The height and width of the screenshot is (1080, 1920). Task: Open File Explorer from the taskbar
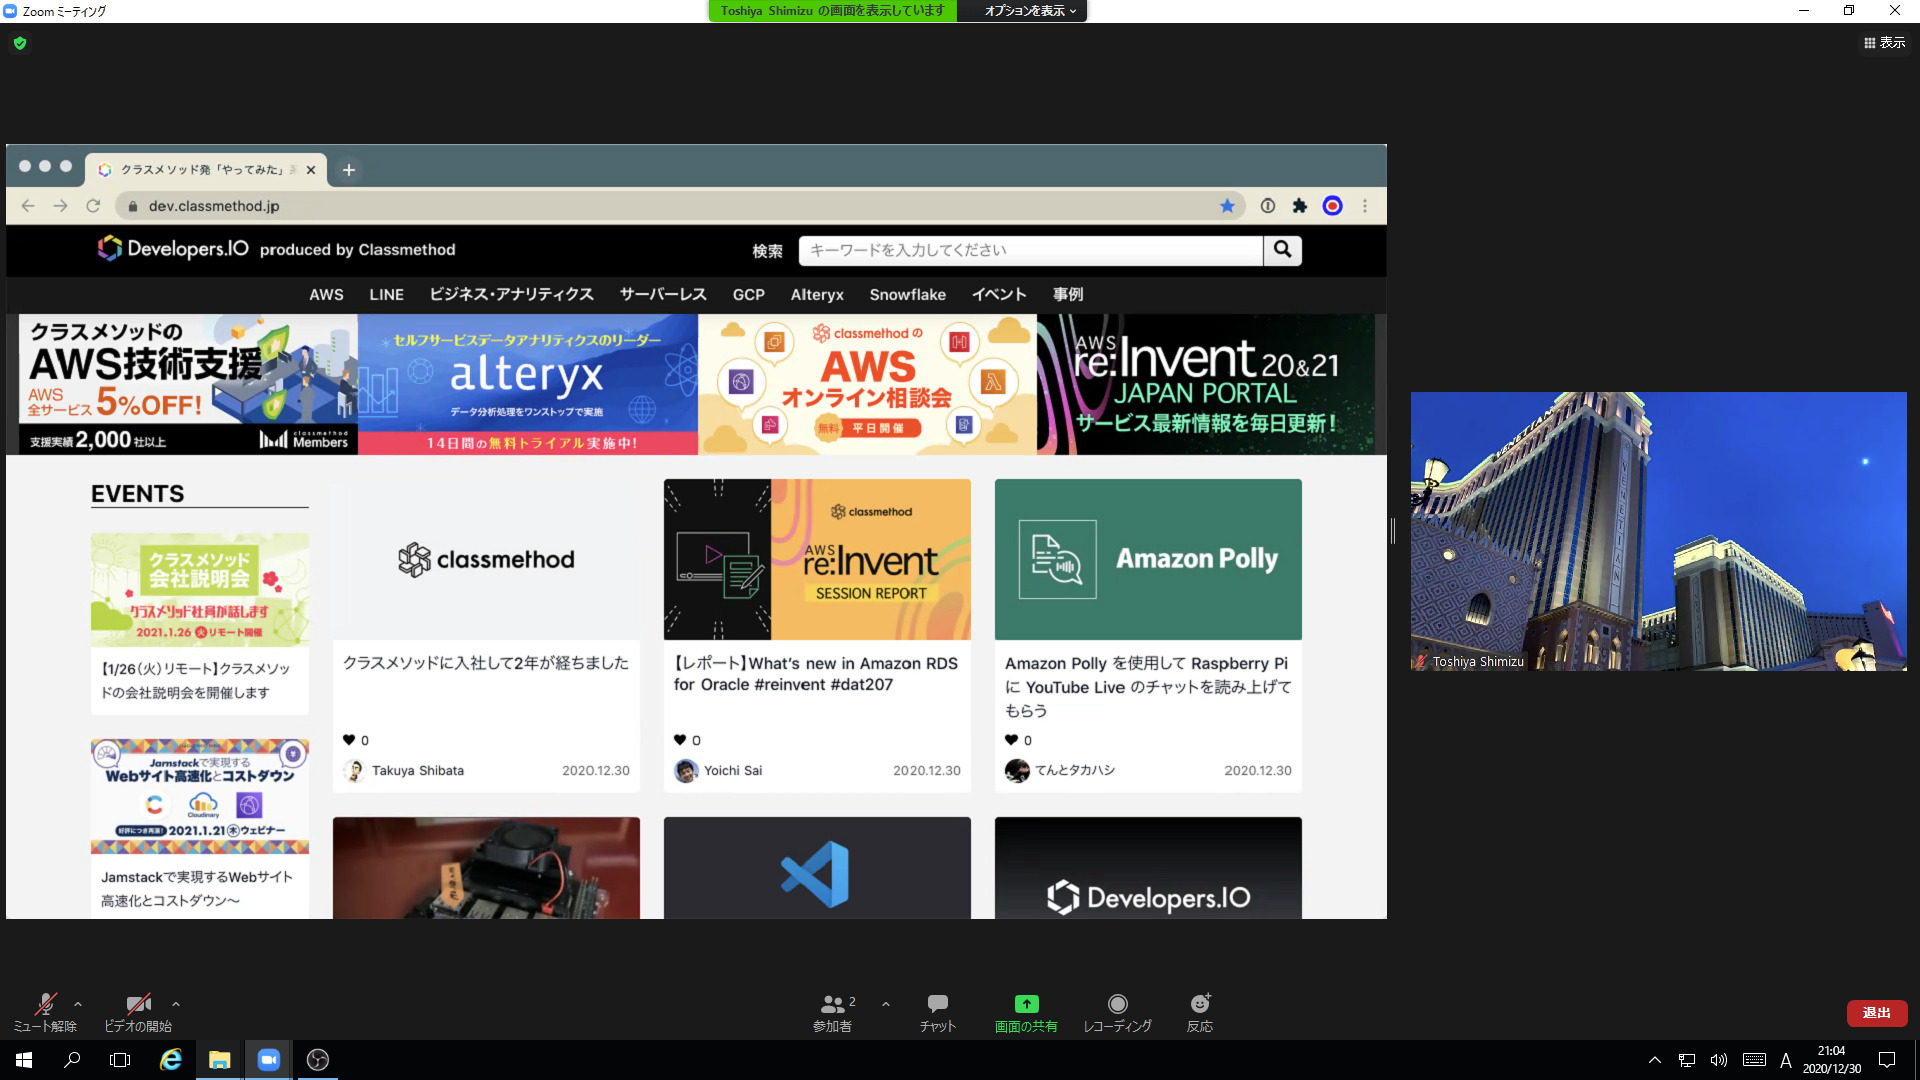coord(219,1060)
